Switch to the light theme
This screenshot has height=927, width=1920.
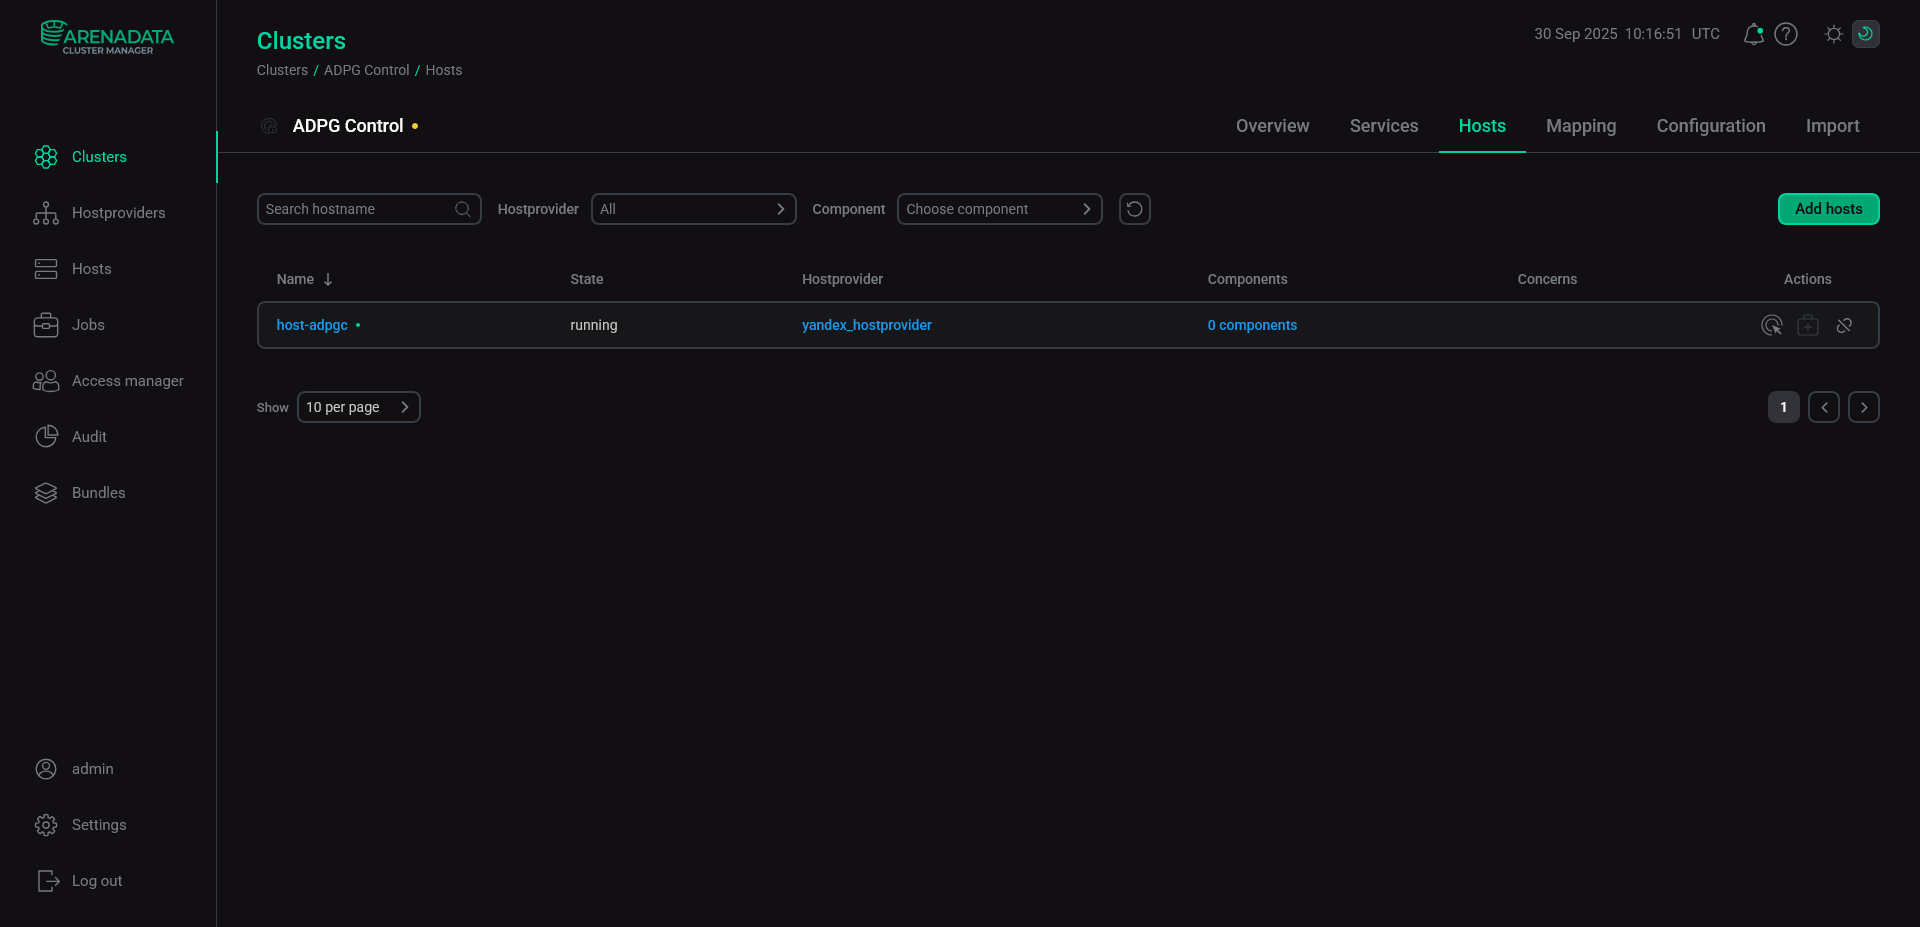[x=1833, y=33]
